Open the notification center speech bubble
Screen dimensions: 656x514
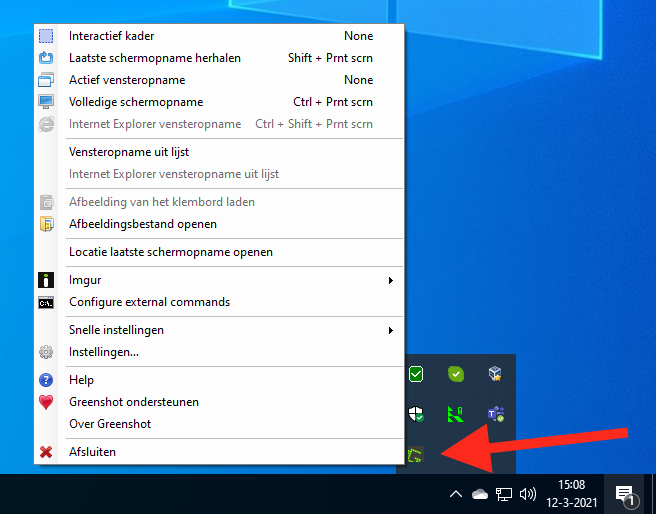625,494
